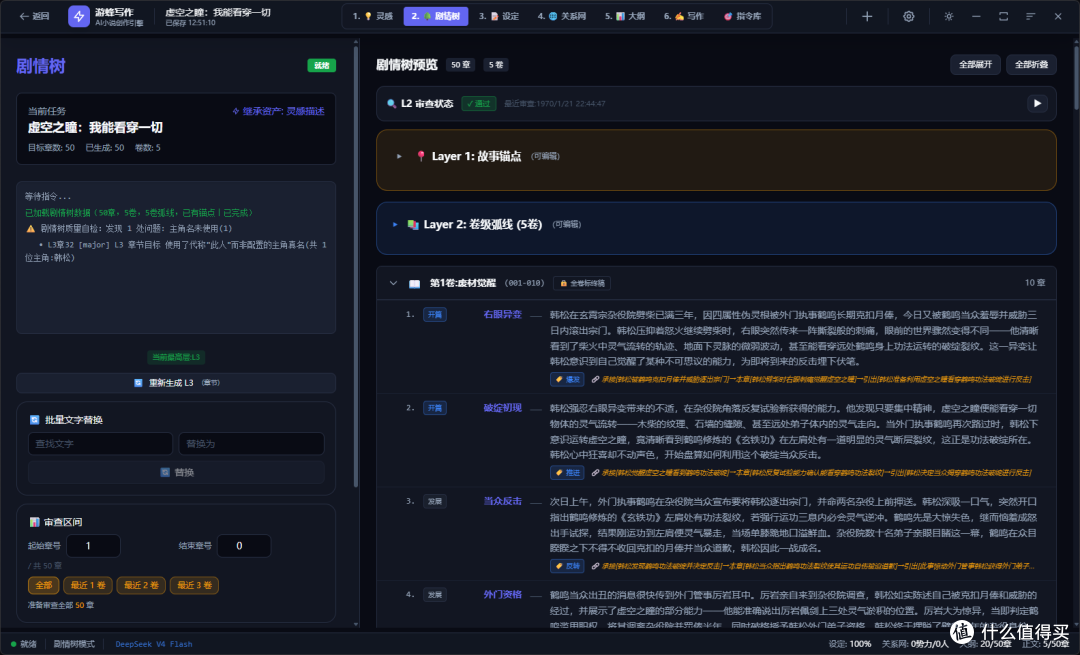The height and width of the screenshot is (655, 1080).
Task: Click the 当前最高层:L3 label
Action: [176, 357]
